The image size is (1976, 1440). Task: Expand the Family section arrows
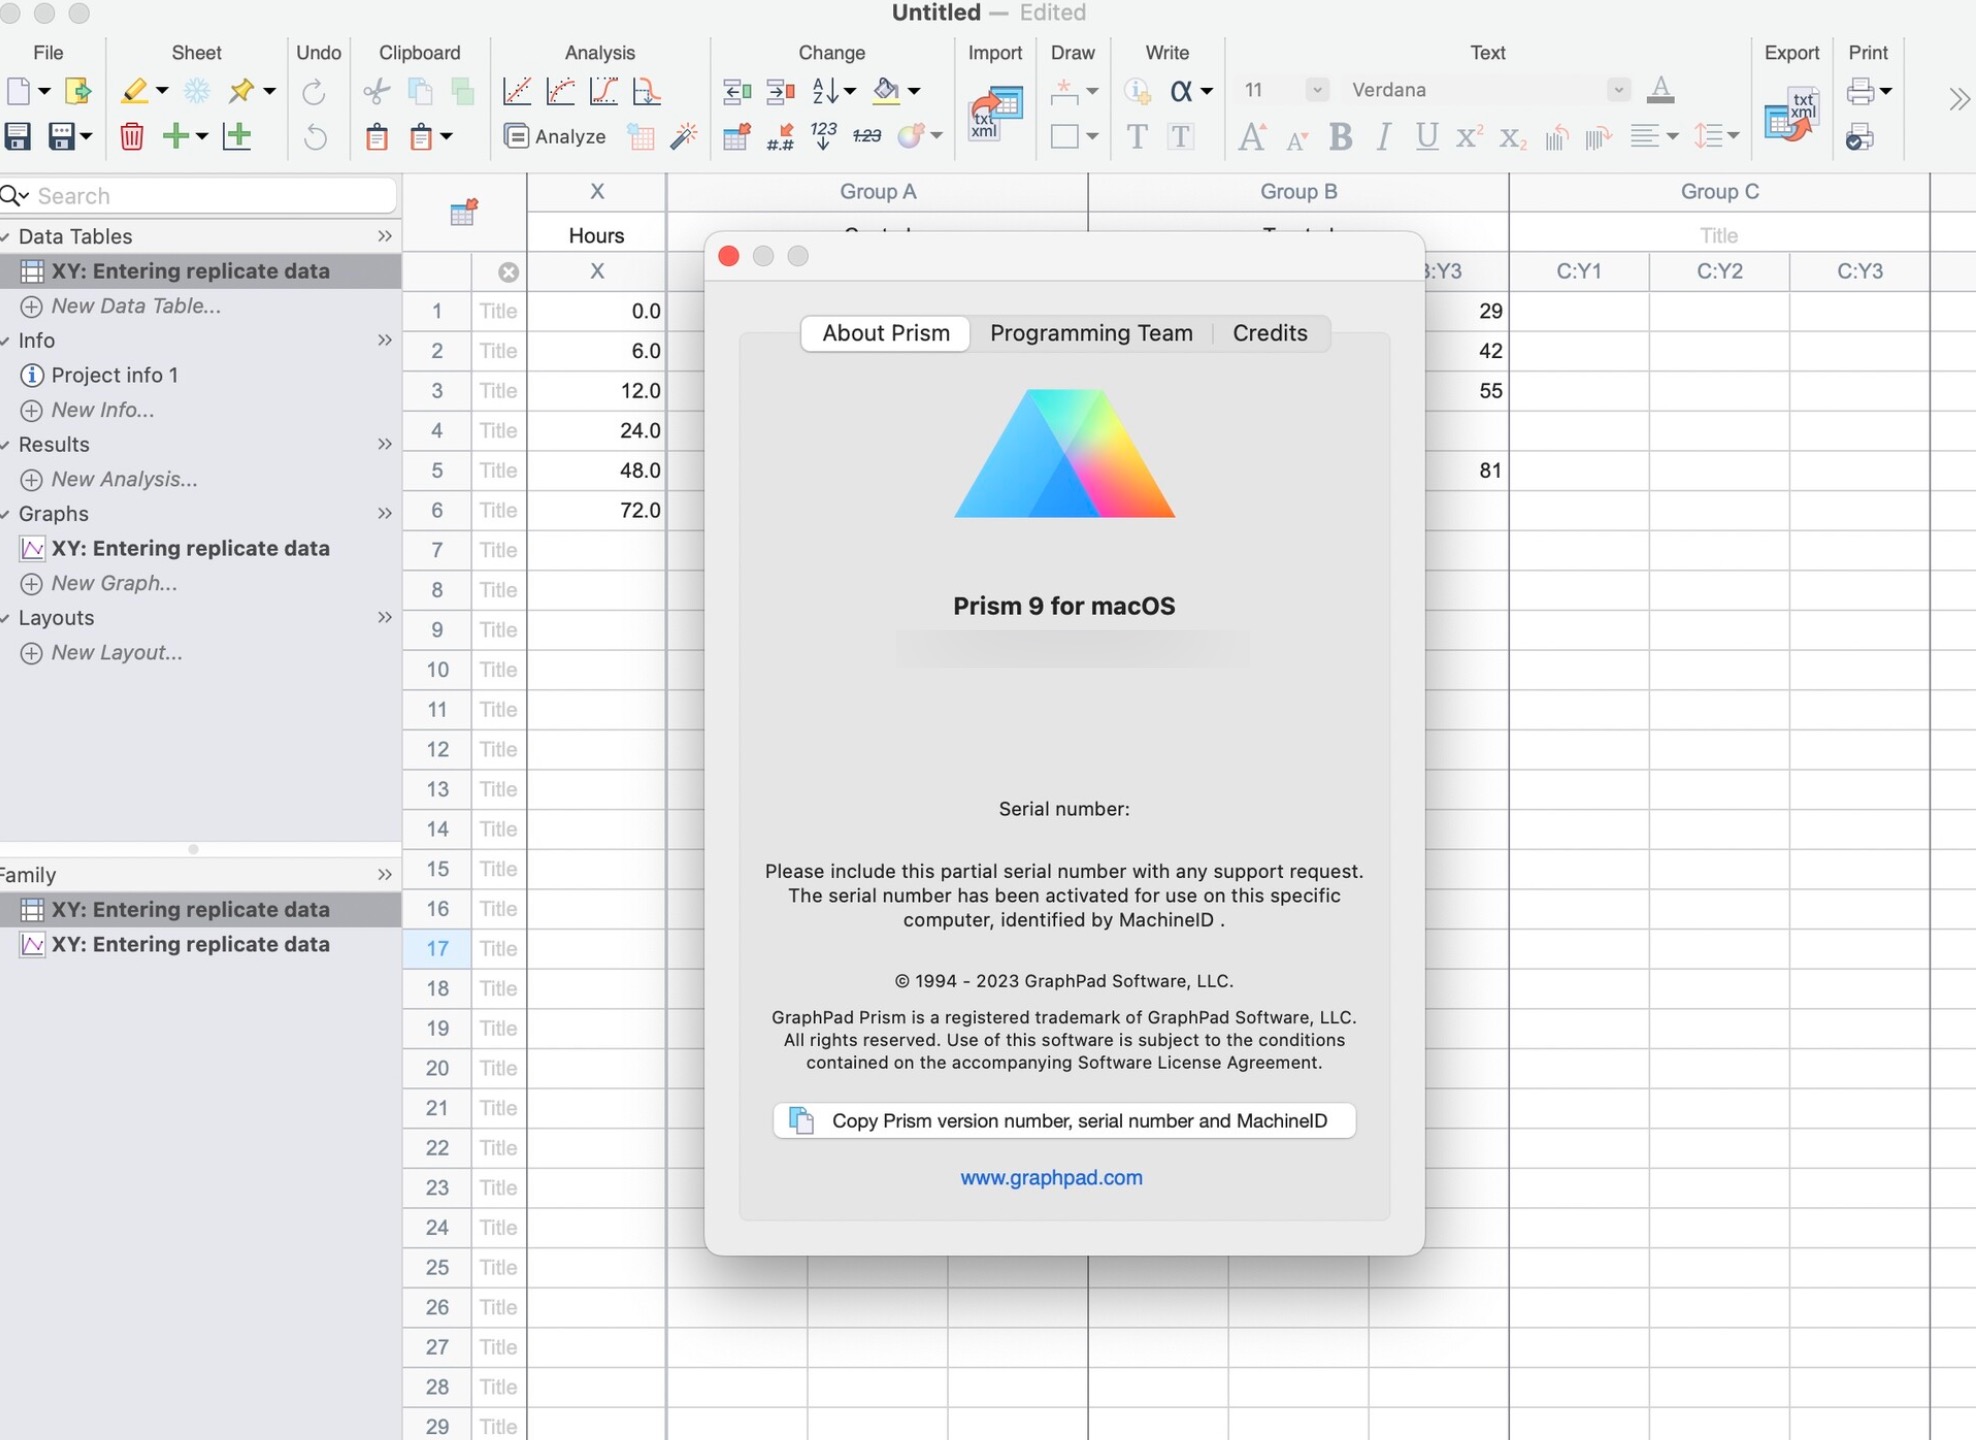pyautogui.click(x=384, y=875)
